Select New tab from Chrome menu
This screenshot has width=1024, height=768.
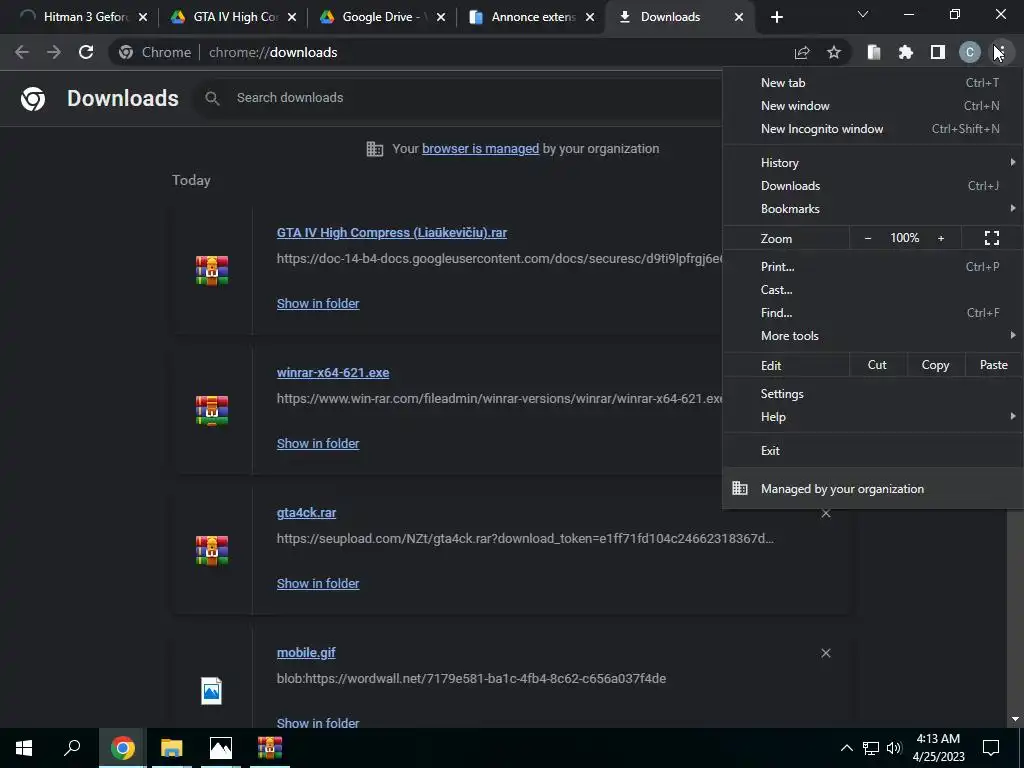point(873,83)
